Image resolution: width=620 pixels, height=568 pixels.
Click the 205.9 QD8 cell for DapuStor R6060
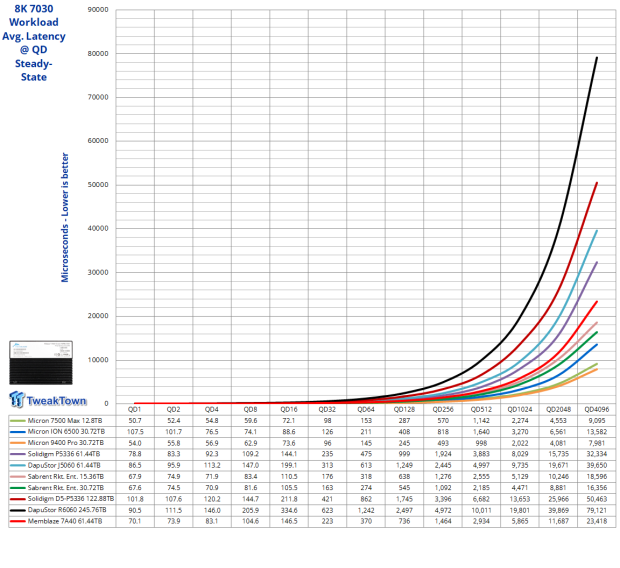coord(250,510)
